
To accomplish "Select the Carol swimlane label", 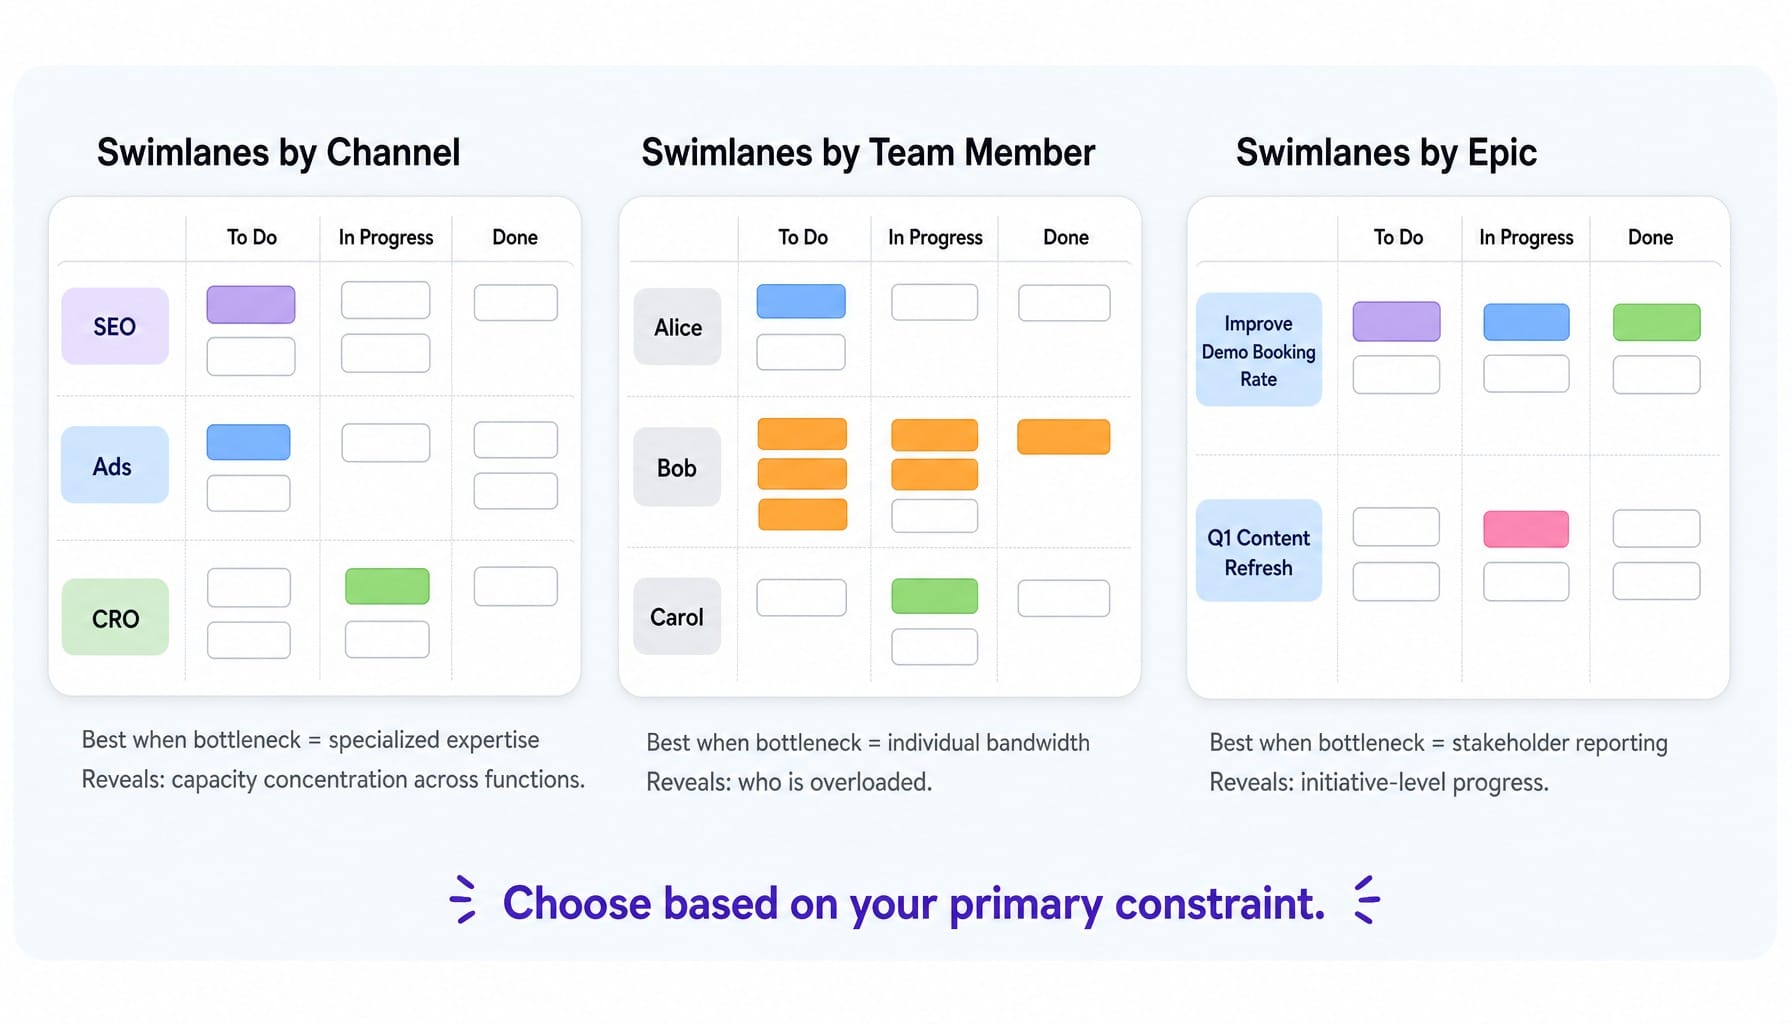I will (x=677, y=616).
